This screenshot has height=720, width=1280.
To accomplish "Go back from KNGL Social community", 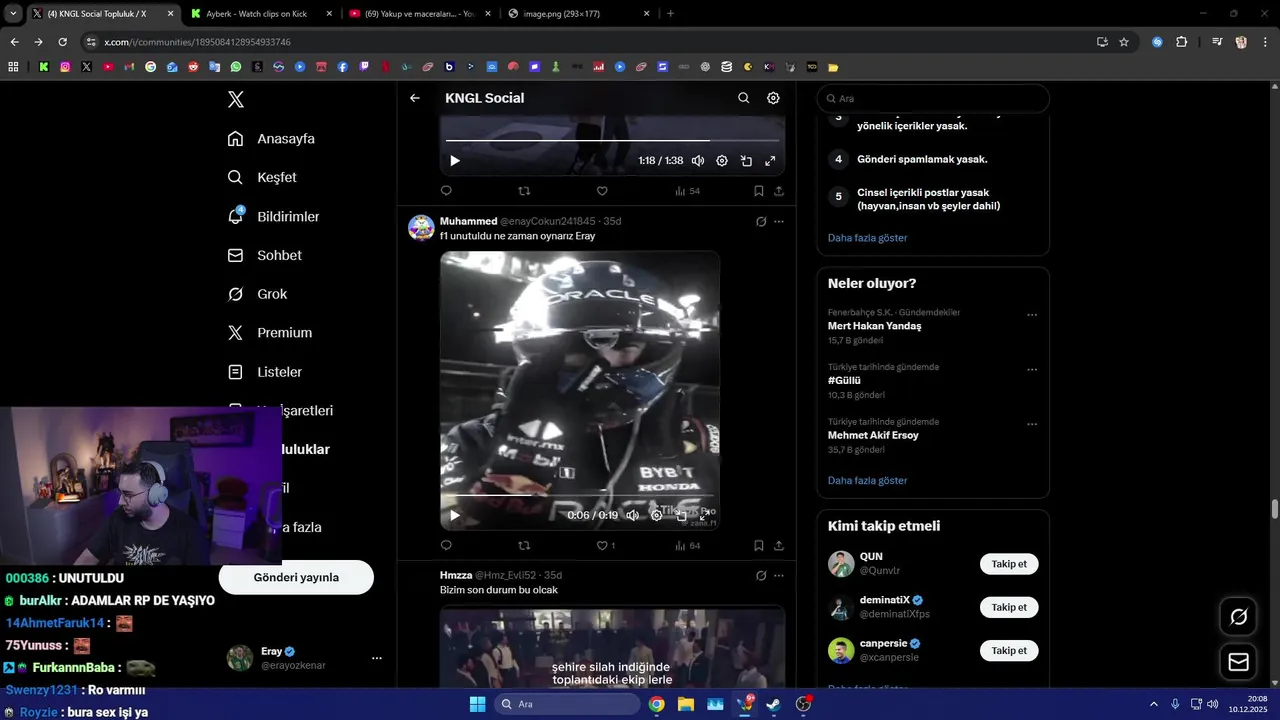I will click(415, 98).
